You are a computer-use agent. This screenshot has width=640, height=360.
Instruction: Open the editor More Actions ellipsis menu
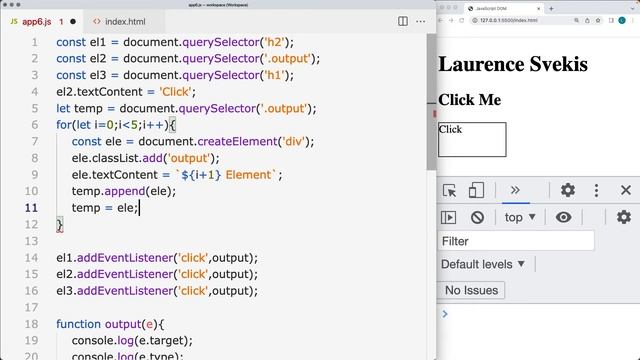tap(420, 21)
